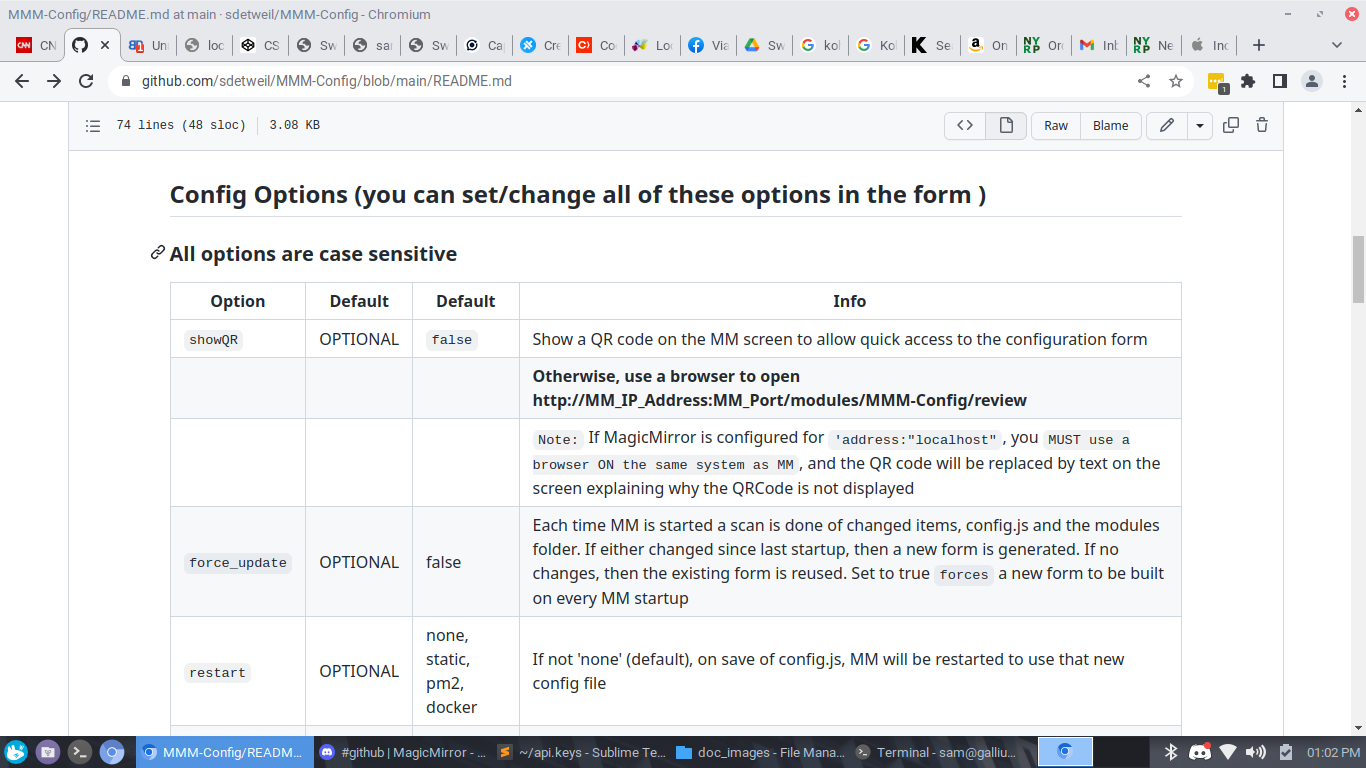The height and width of the screenshot is (768, 1366).
Task: View the Raw file
Action: click(1055, 125)
